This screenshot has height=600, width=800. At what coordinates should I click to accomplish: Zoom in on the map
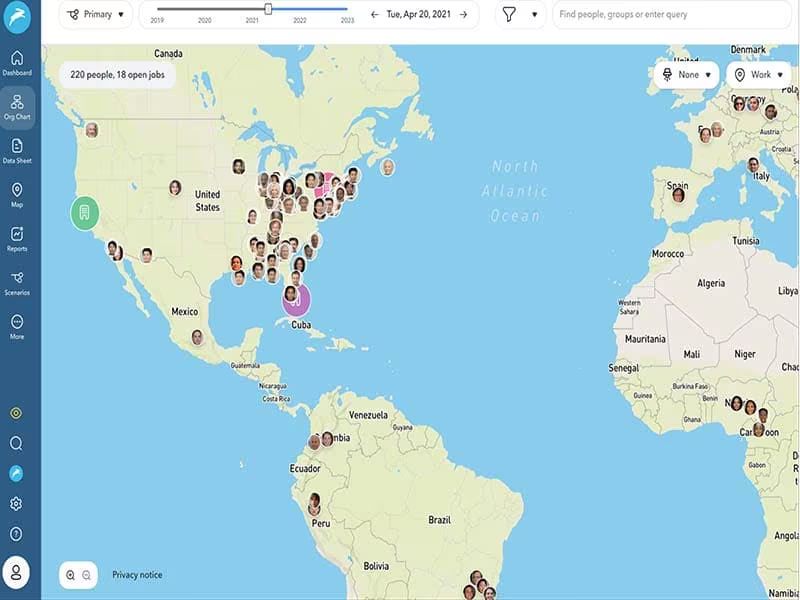click(x=70, y=575)
